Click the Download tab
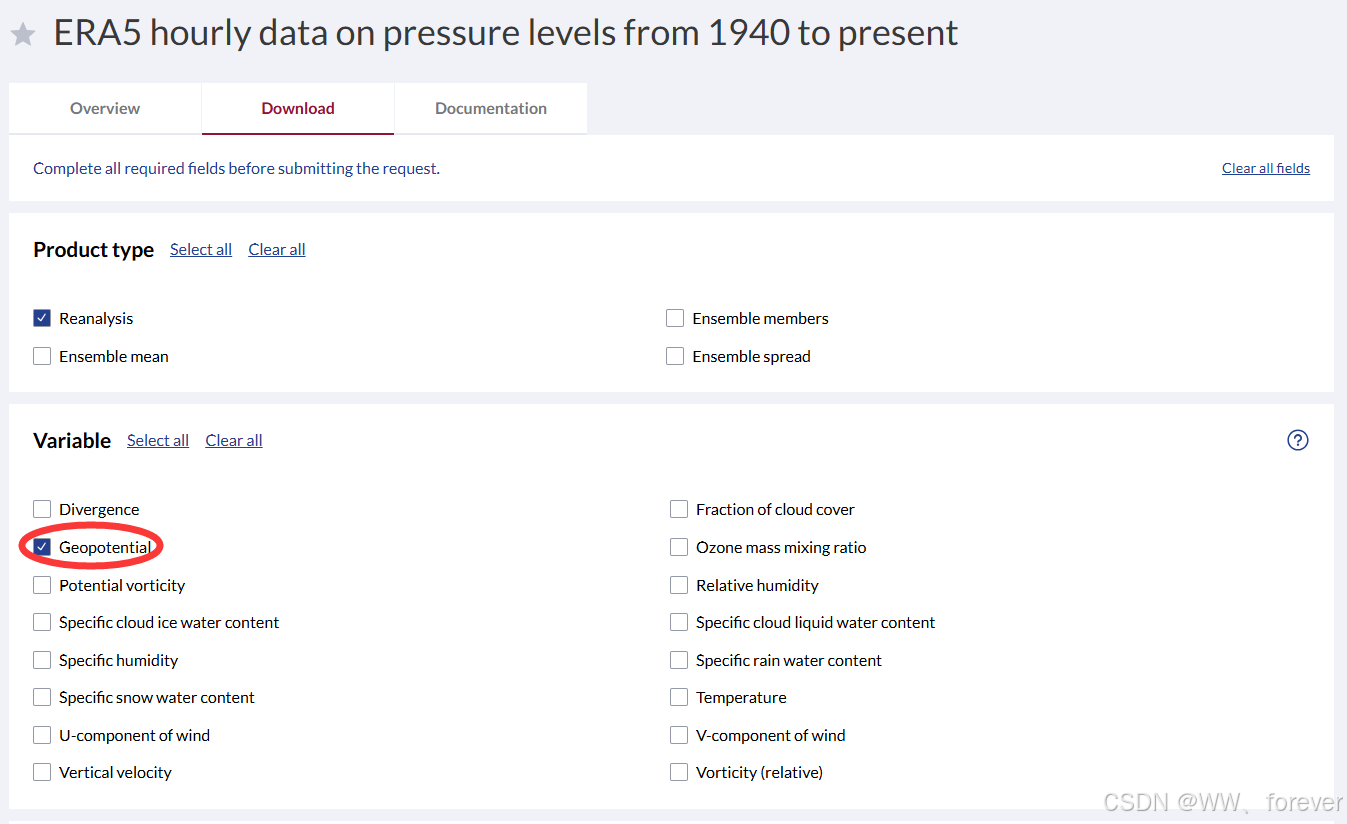Image resolution: width=1347 pixels, height=824 pixels. [x=298, y=108]
